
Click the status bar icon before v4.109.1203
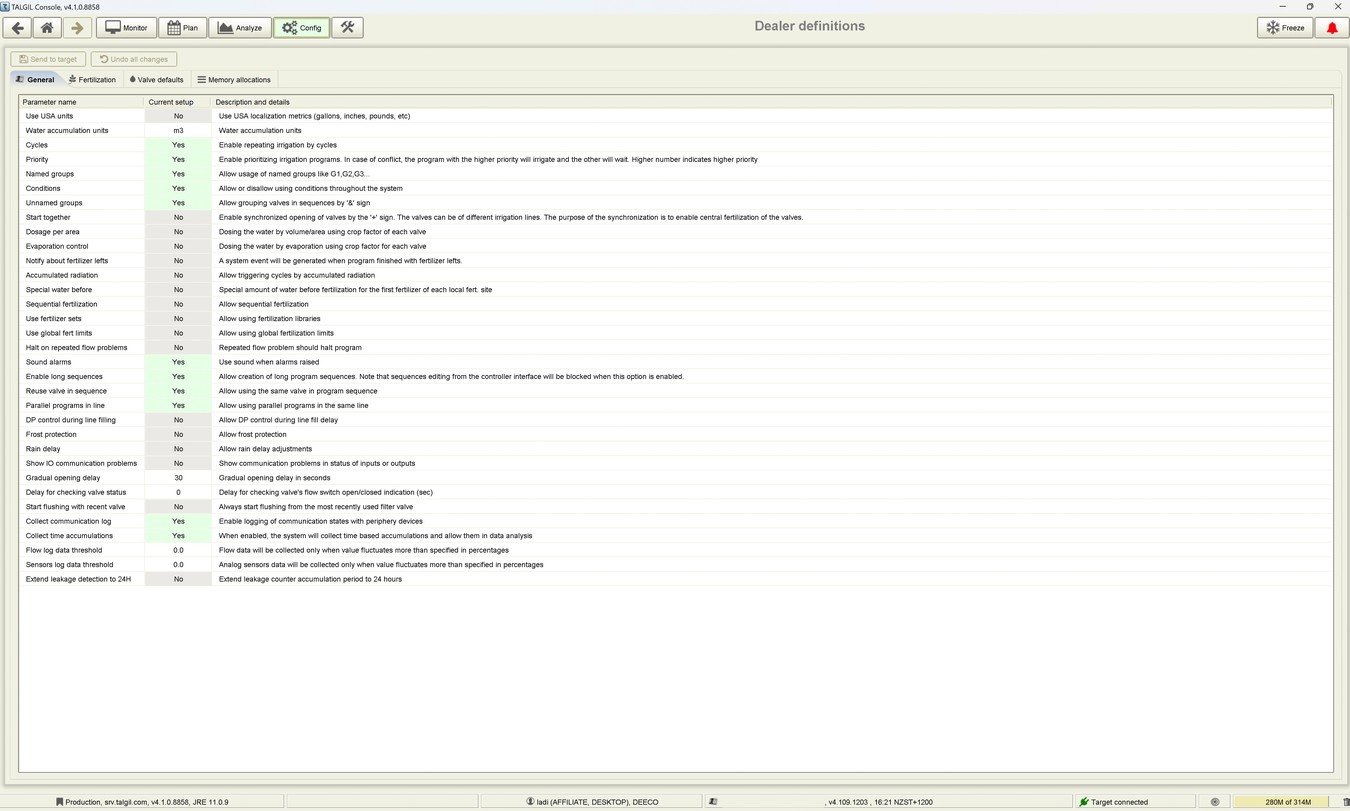[713, 802]
